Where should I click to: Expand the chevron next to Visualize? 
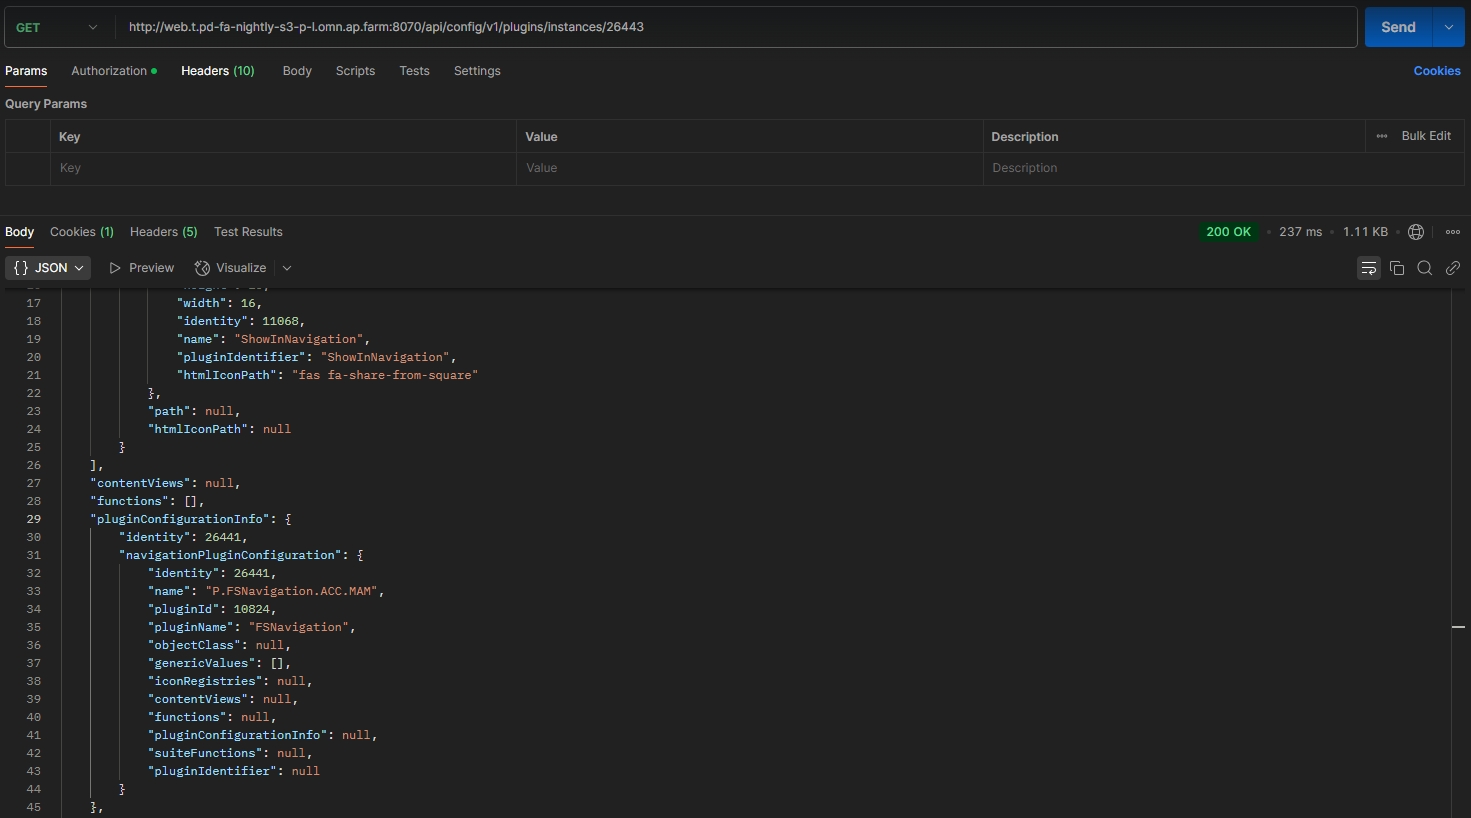pyautogui.click(x=287, y=268)
